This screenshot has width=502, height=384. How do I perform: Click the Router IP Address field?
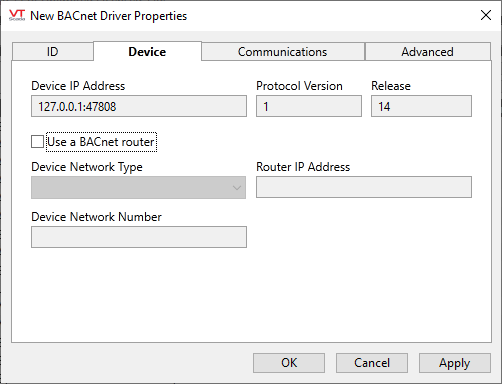pyautogui.click(x=364, y=187)
